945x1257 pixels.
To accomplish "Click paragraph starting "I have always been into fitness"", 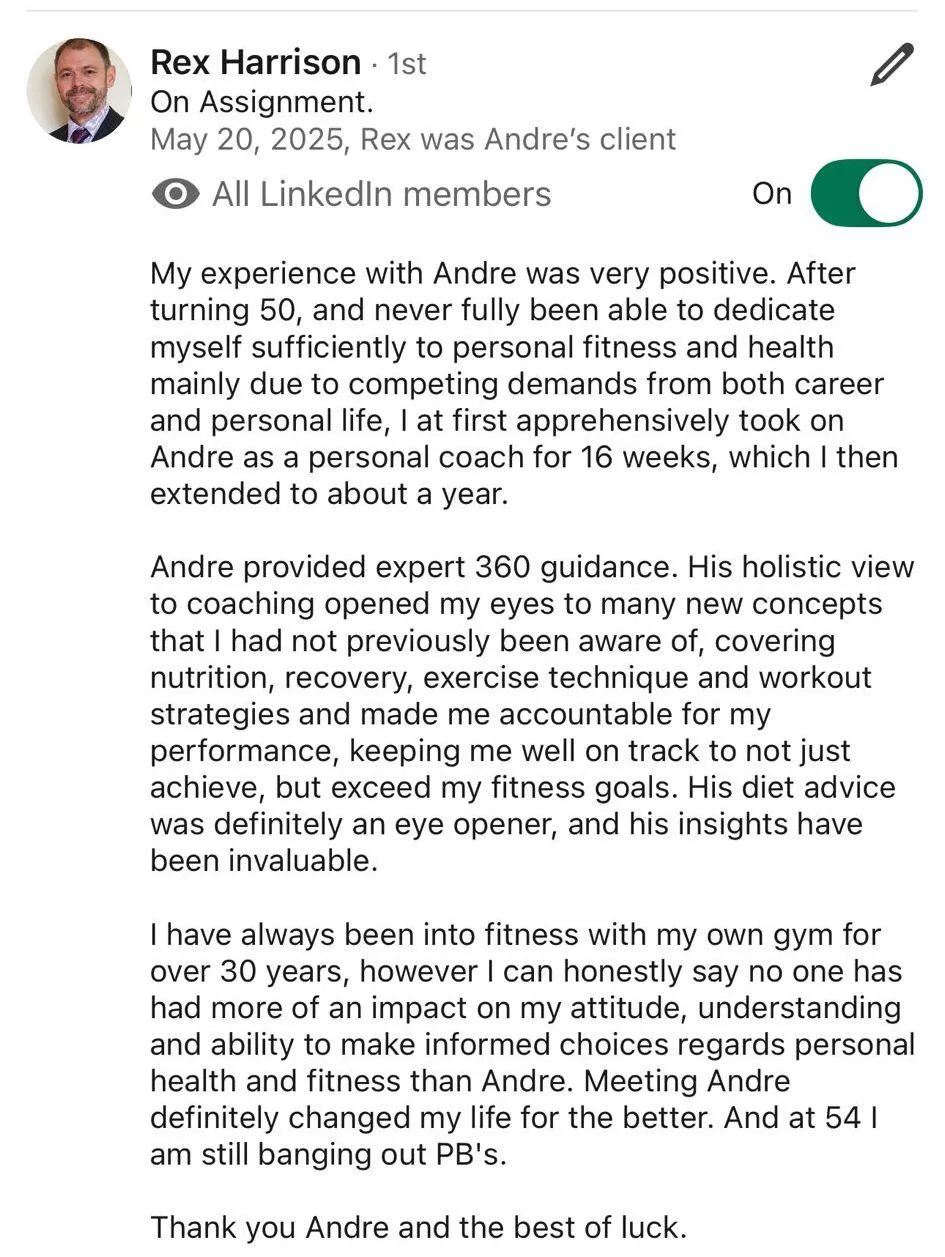I will [x=532, y=1044].
